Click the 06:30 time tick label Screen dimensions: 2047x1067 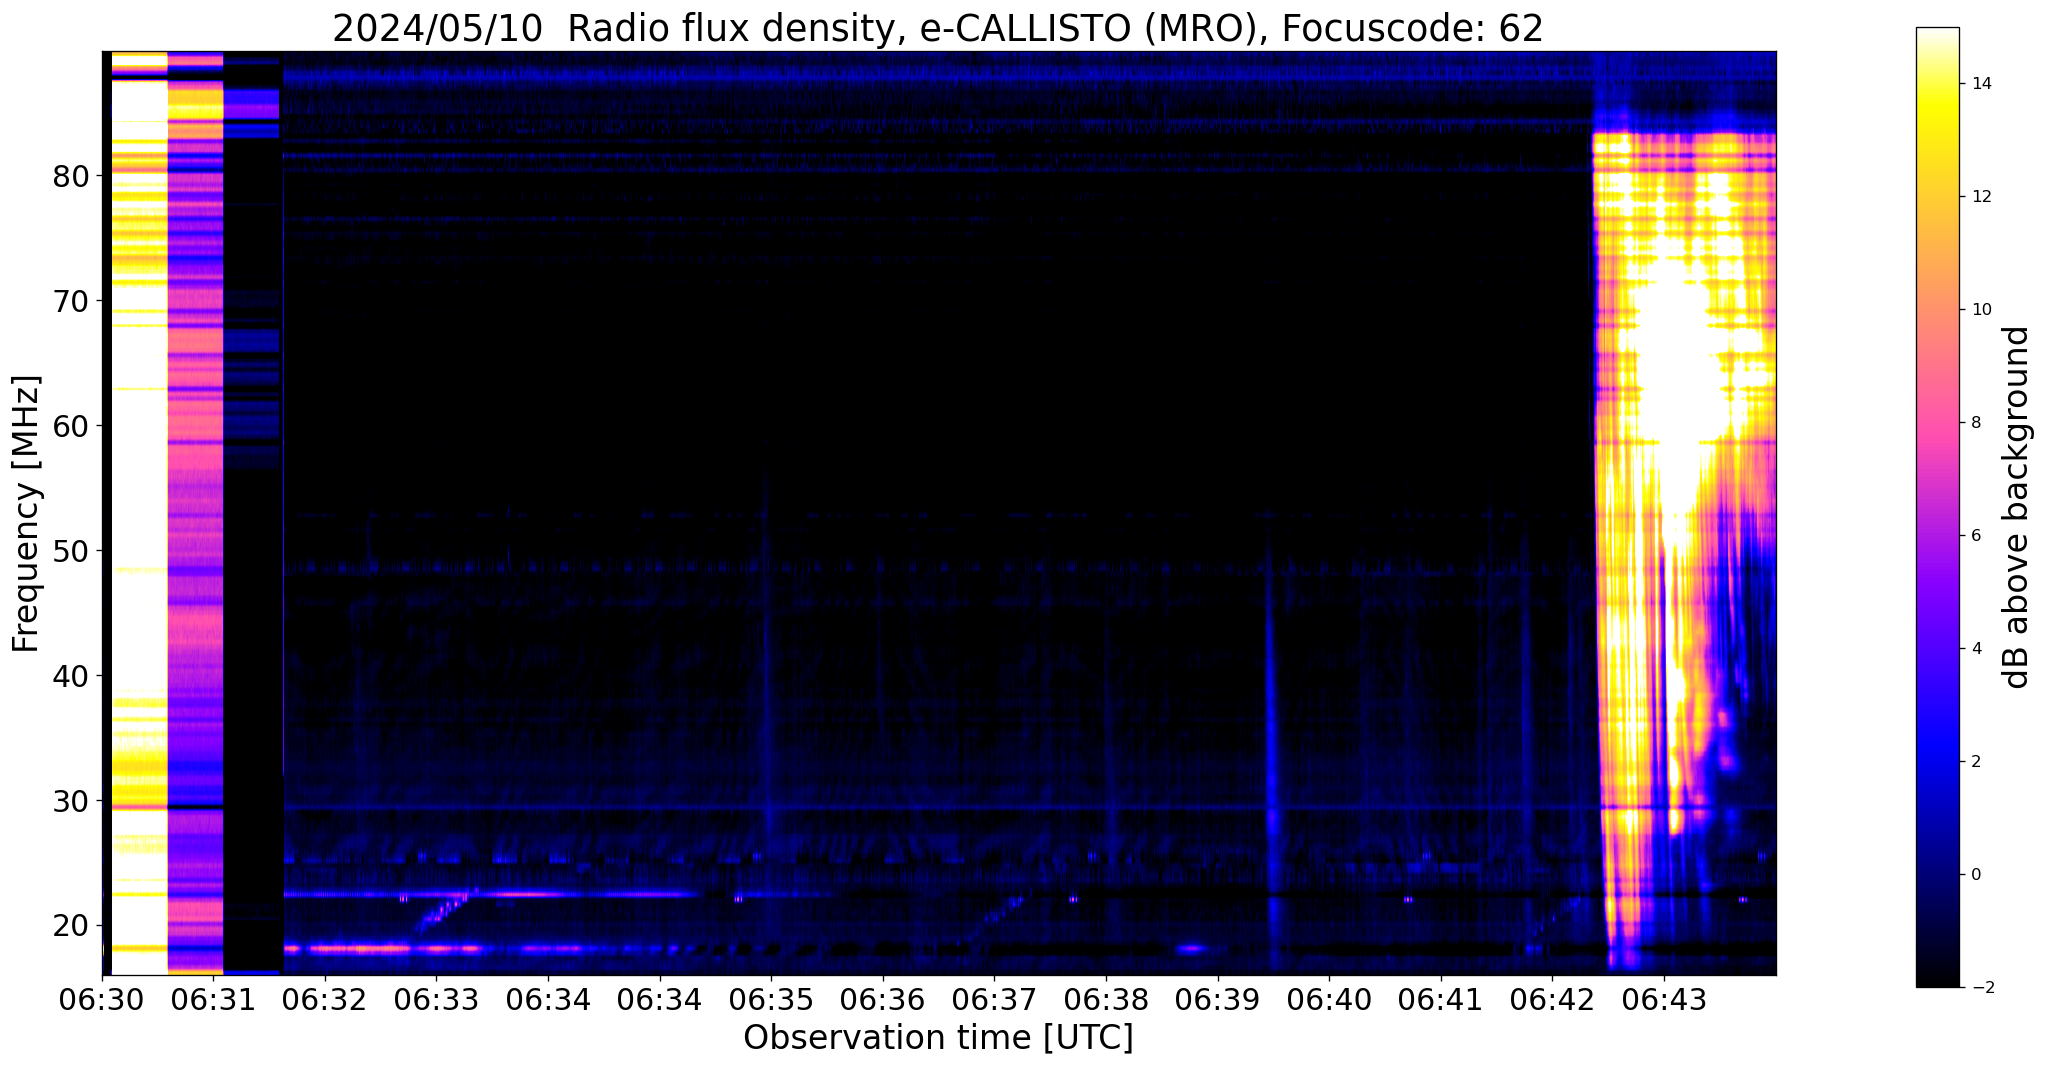click(102, 1000)
